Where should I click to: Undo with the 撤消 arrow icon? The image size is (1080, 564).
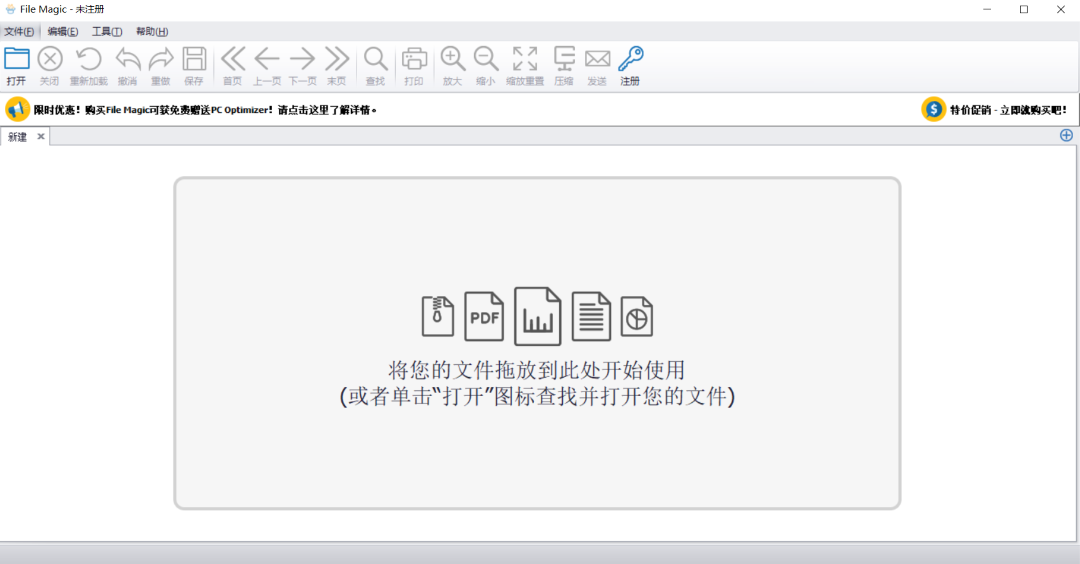pos(127,59)
